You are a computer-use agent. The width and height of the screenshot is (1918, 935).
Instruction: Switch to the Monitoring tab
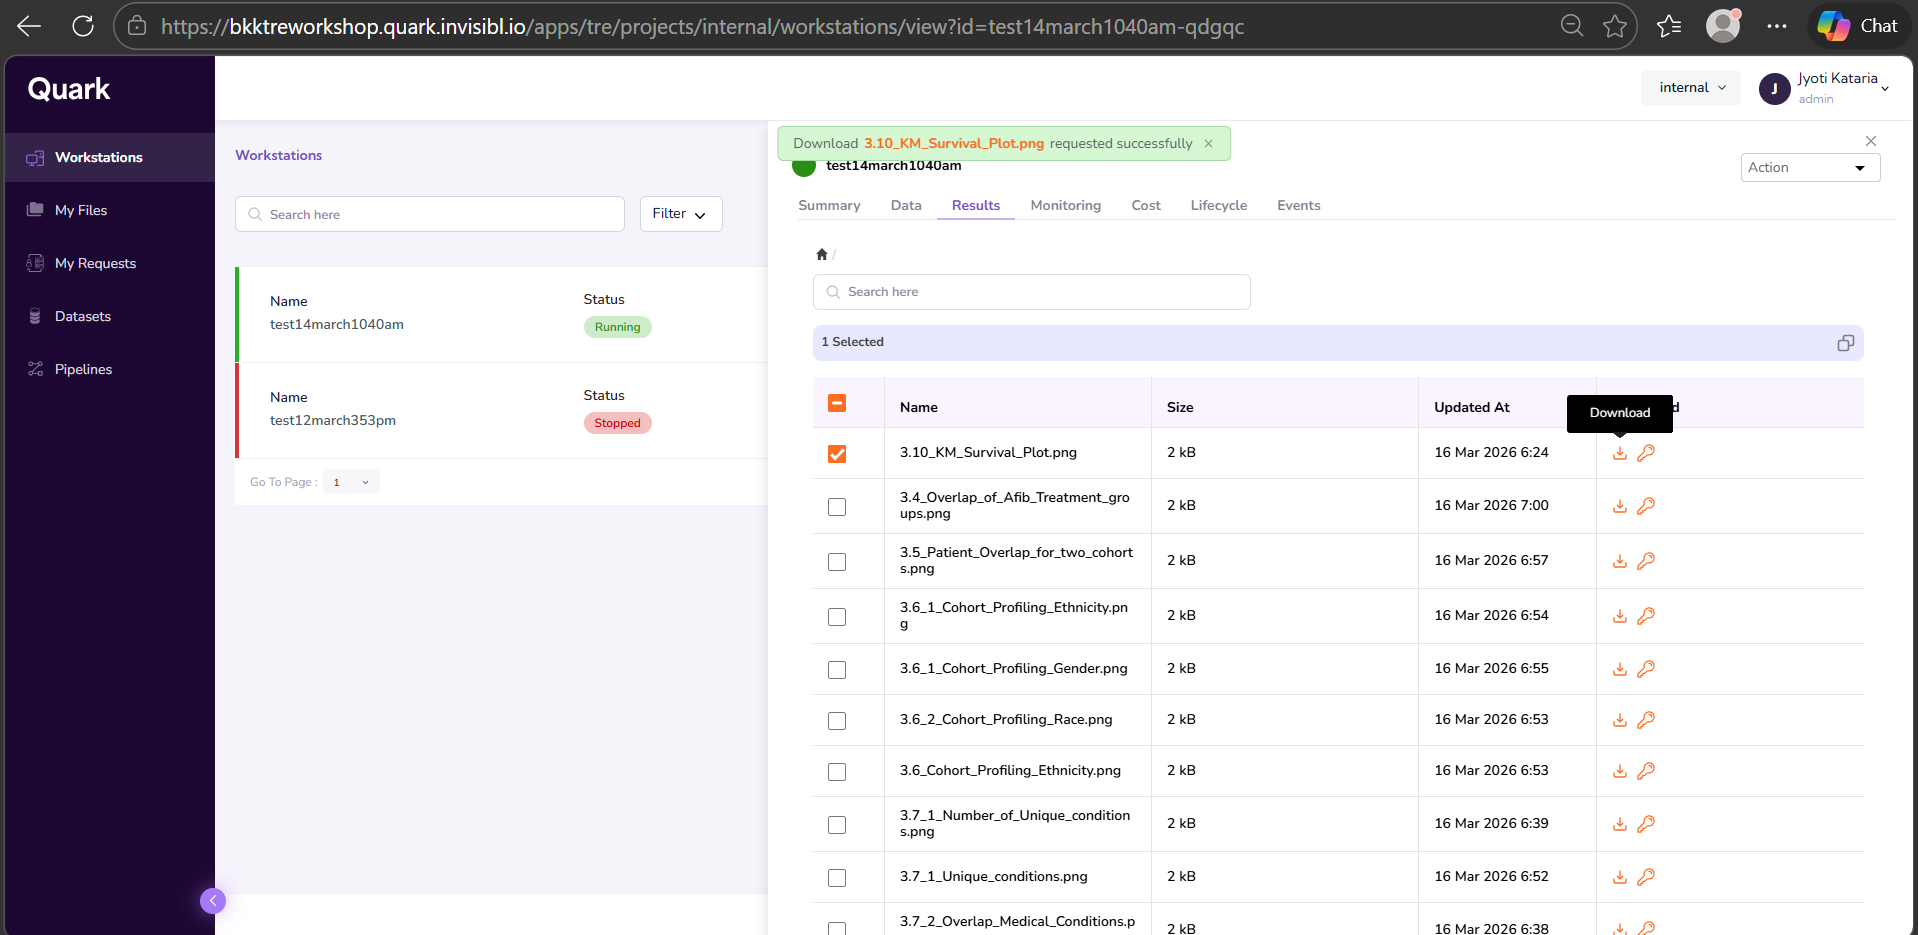tap(1065, 205)
